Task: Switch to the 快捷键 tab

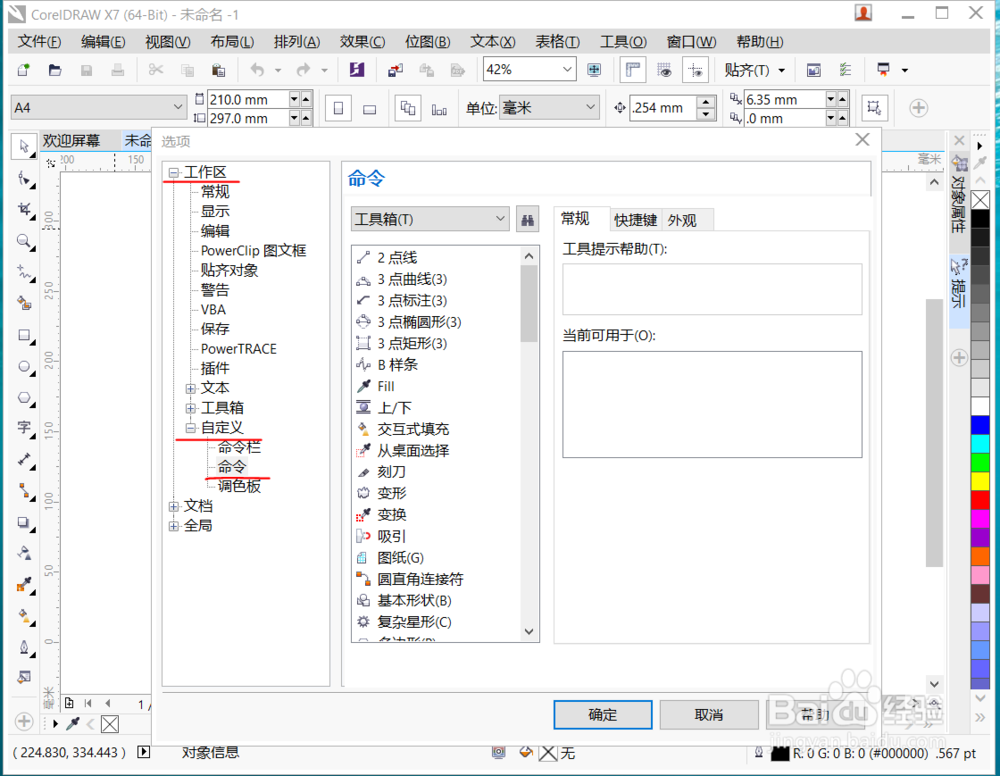Action: (x=635, y=220)
